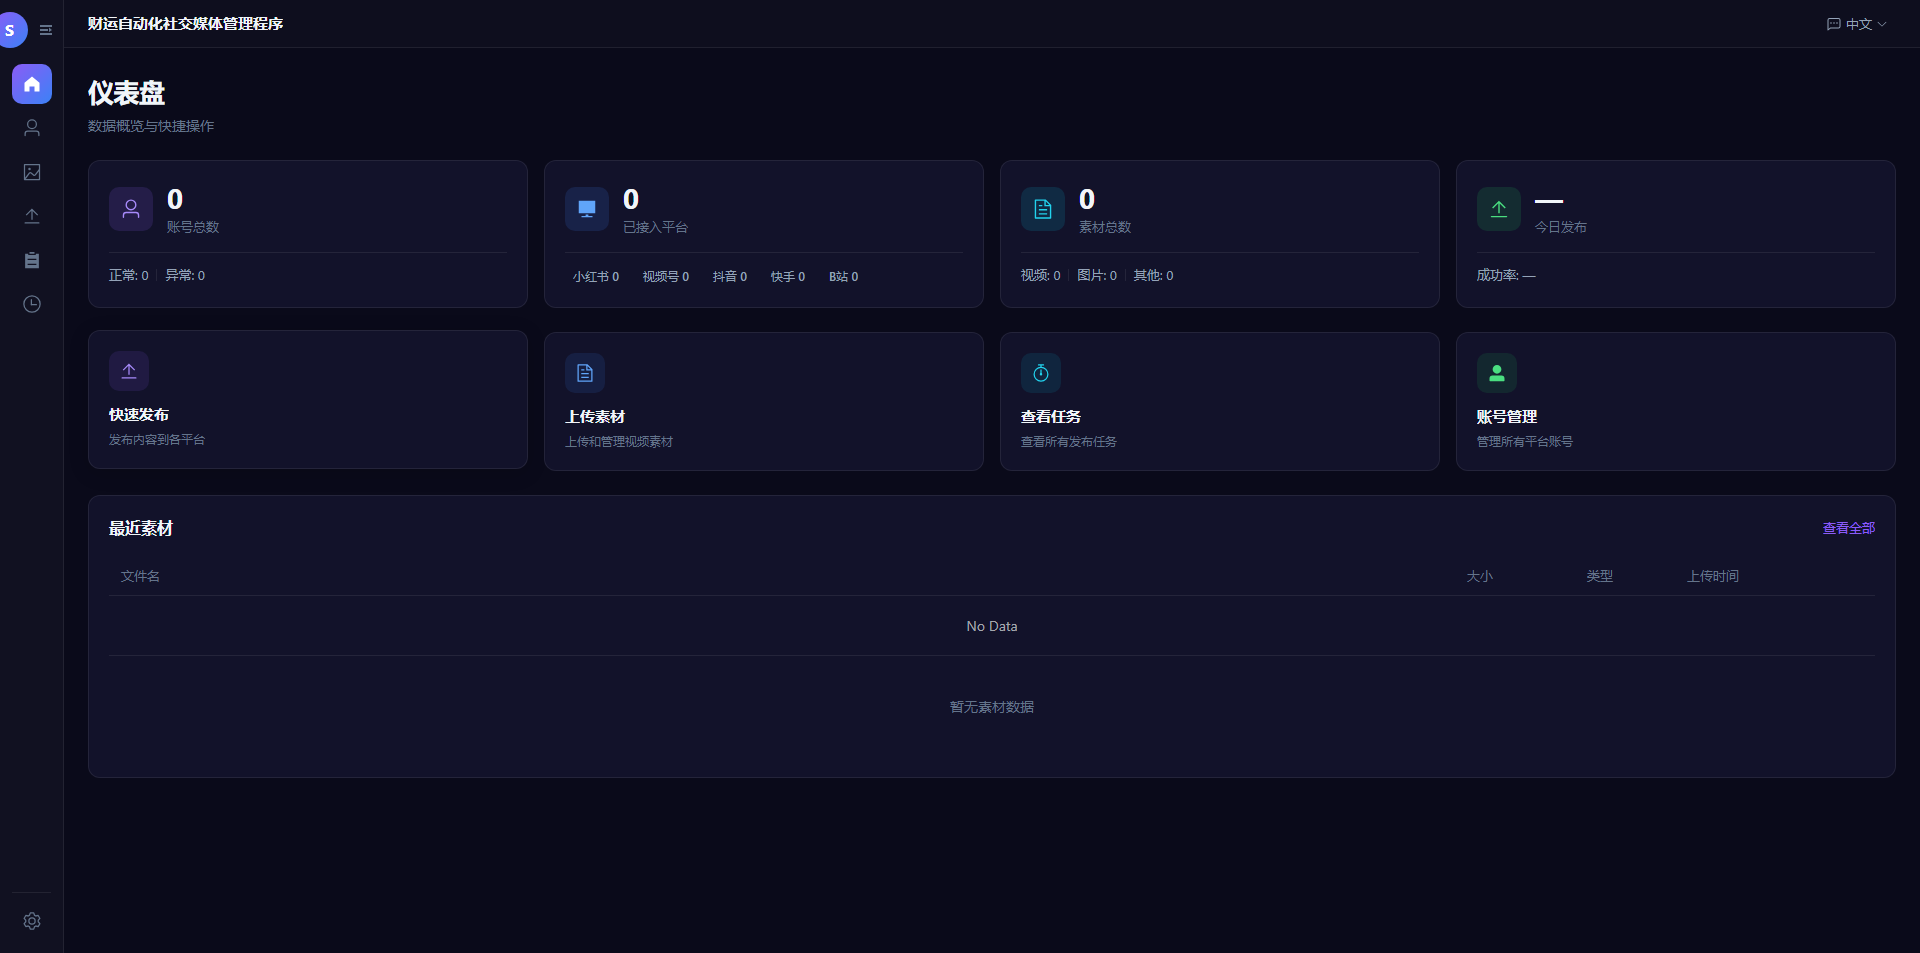The image size is (1920, 953).
Task: Click the 小红书 0 platform count
Action: coord(596,277)
